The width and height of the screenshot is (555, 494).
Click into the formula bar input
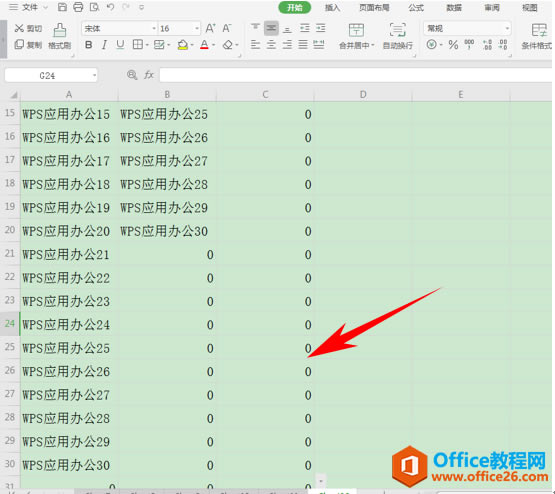(x=355, y=75)
